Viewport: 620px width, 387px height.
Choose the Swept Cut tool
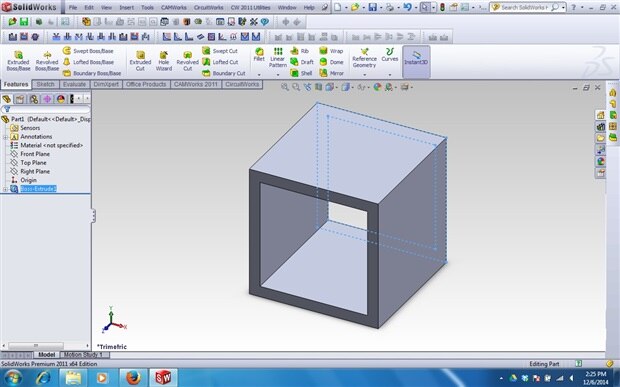220,51
